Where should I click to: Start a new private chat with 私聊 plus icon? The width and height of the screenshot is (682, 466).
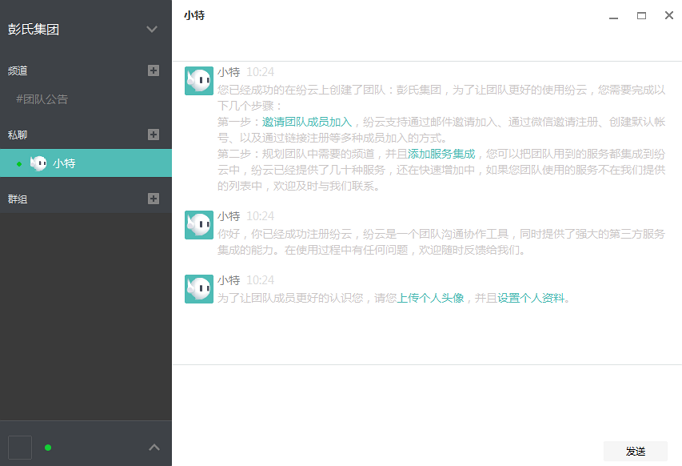(153, 134)
